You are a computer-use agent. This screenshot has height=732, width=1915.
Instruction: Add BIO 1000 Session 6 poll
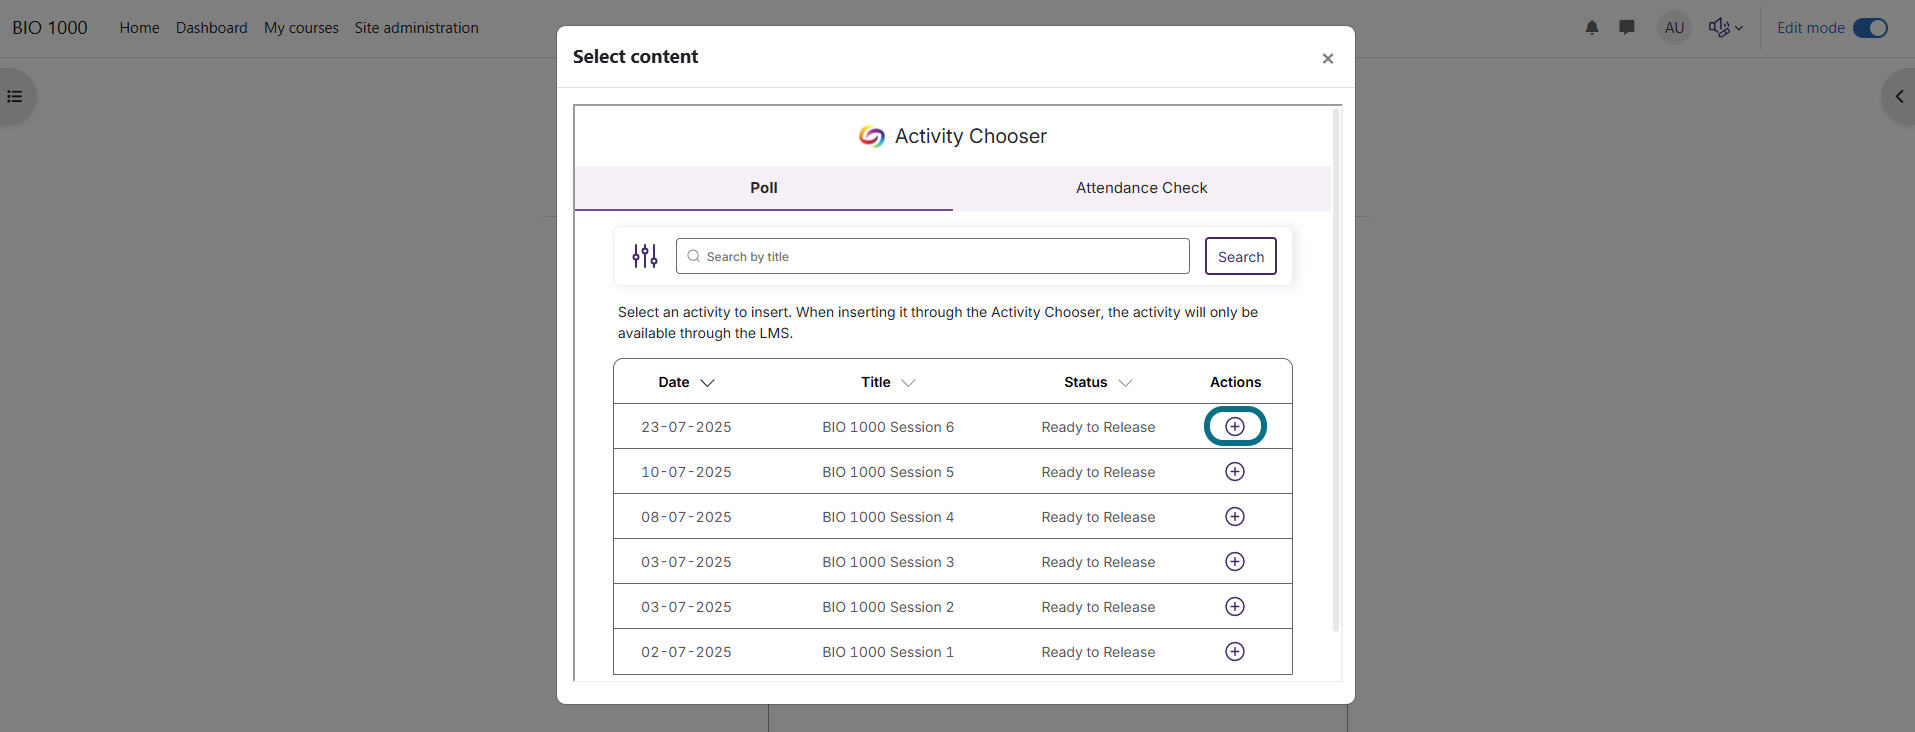pyautogui.click(x=1235, y=426)
